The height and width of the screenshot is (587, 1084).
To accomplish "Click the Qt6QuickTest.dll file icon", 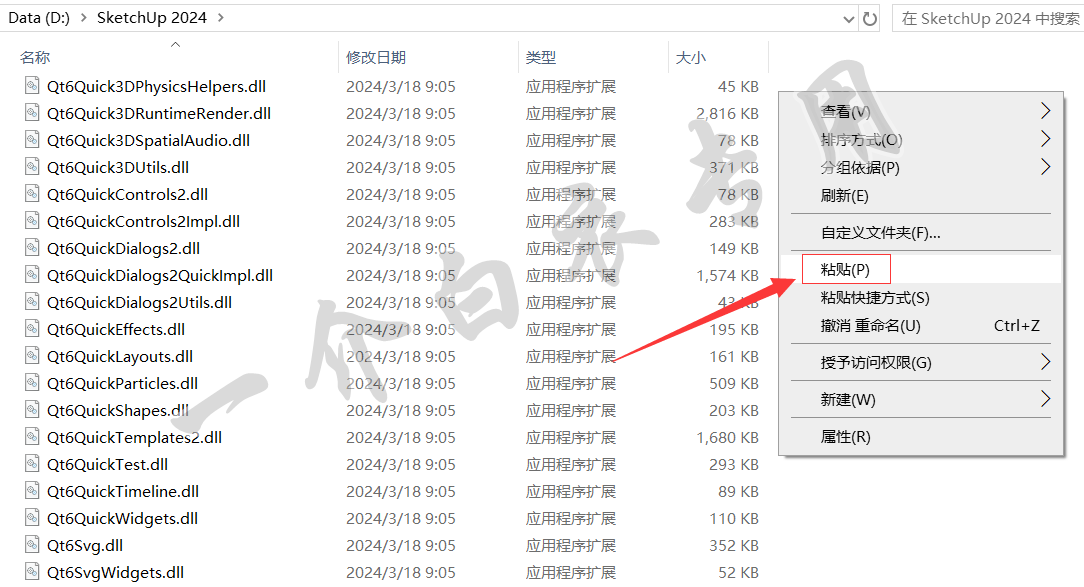I will (32, 463).
